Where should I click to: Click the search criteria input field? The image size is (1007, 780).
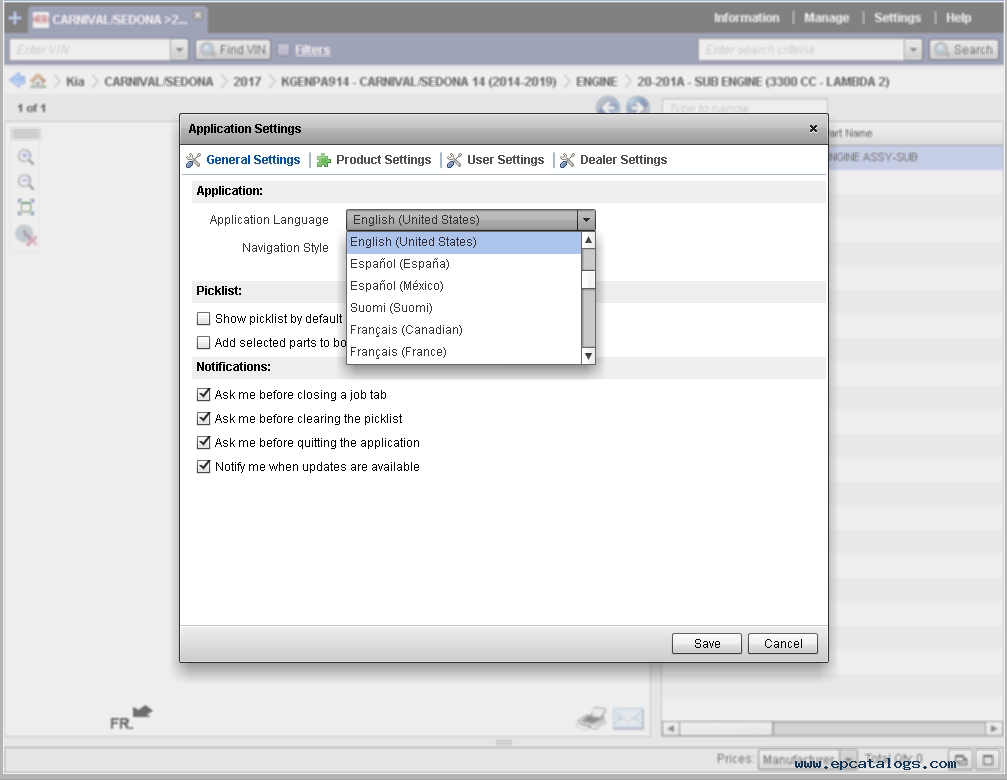[801, 49]
